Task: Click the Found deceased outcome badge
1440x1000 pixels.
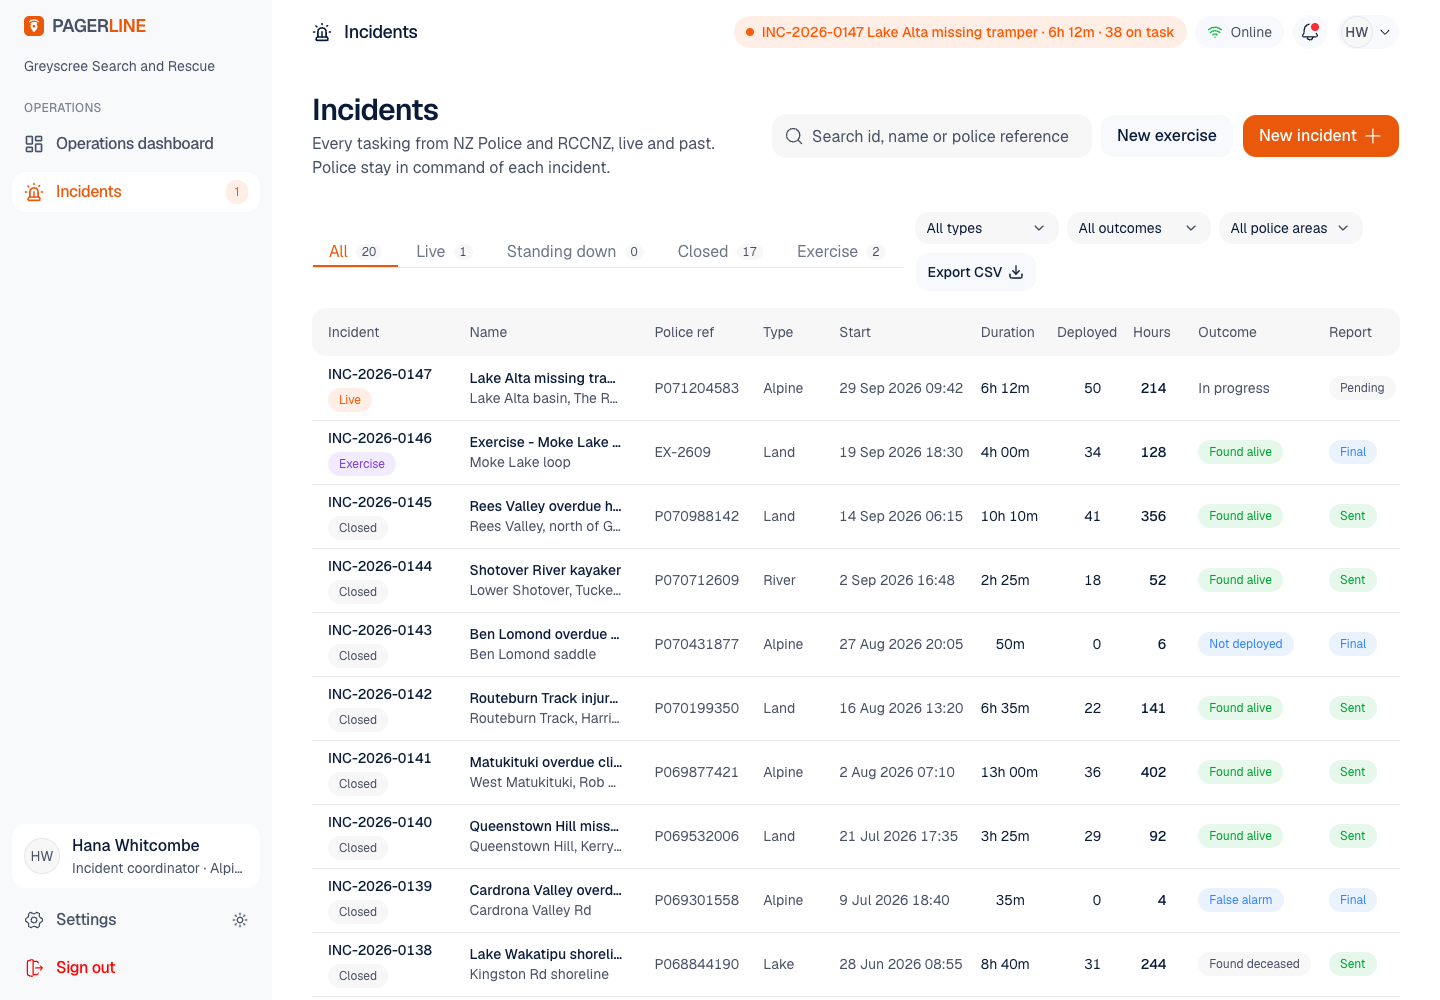Action: tap(1254, 964)
